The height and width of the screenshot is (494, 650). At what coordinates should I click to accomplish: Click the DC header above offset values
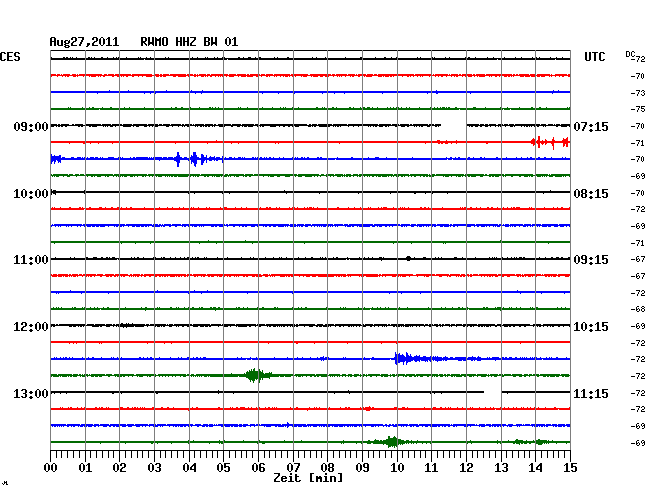coord(630,54)
